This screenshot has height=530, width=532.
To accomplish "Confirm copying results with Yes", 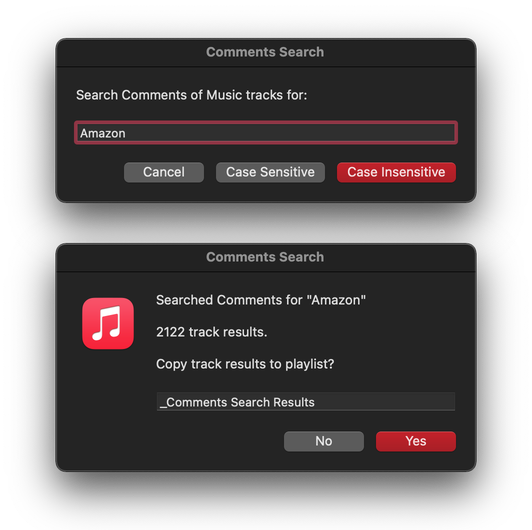I will click(x=416, y=441).
